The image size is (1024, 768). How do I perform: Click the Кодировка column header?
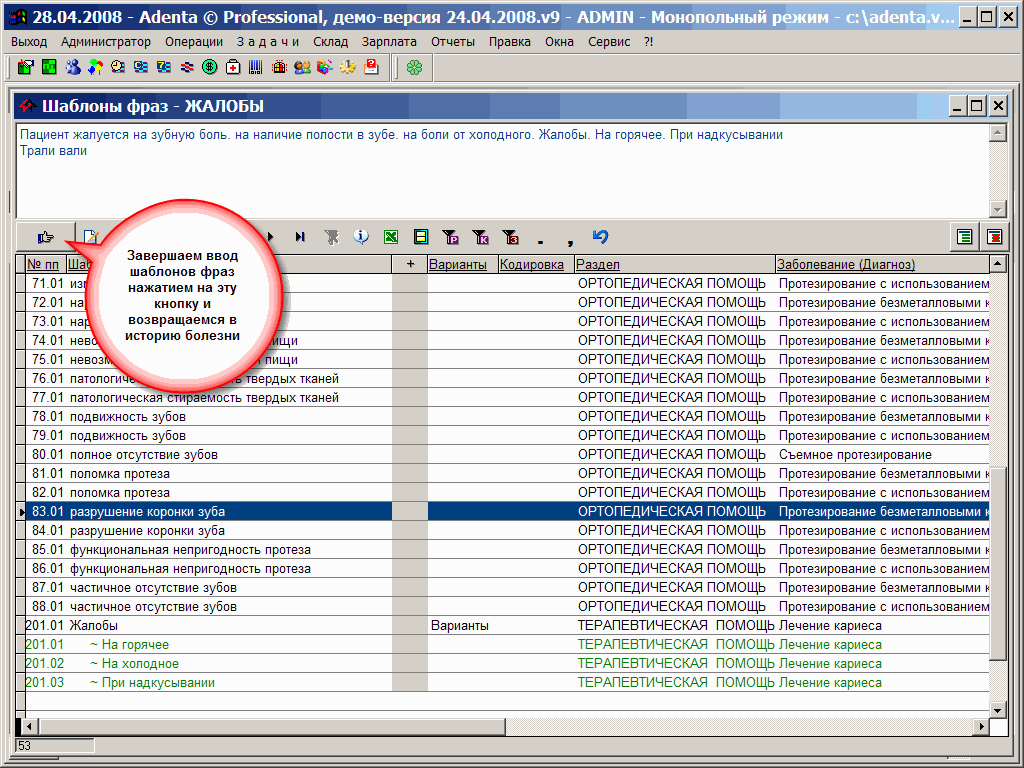[x=531, y=264]
